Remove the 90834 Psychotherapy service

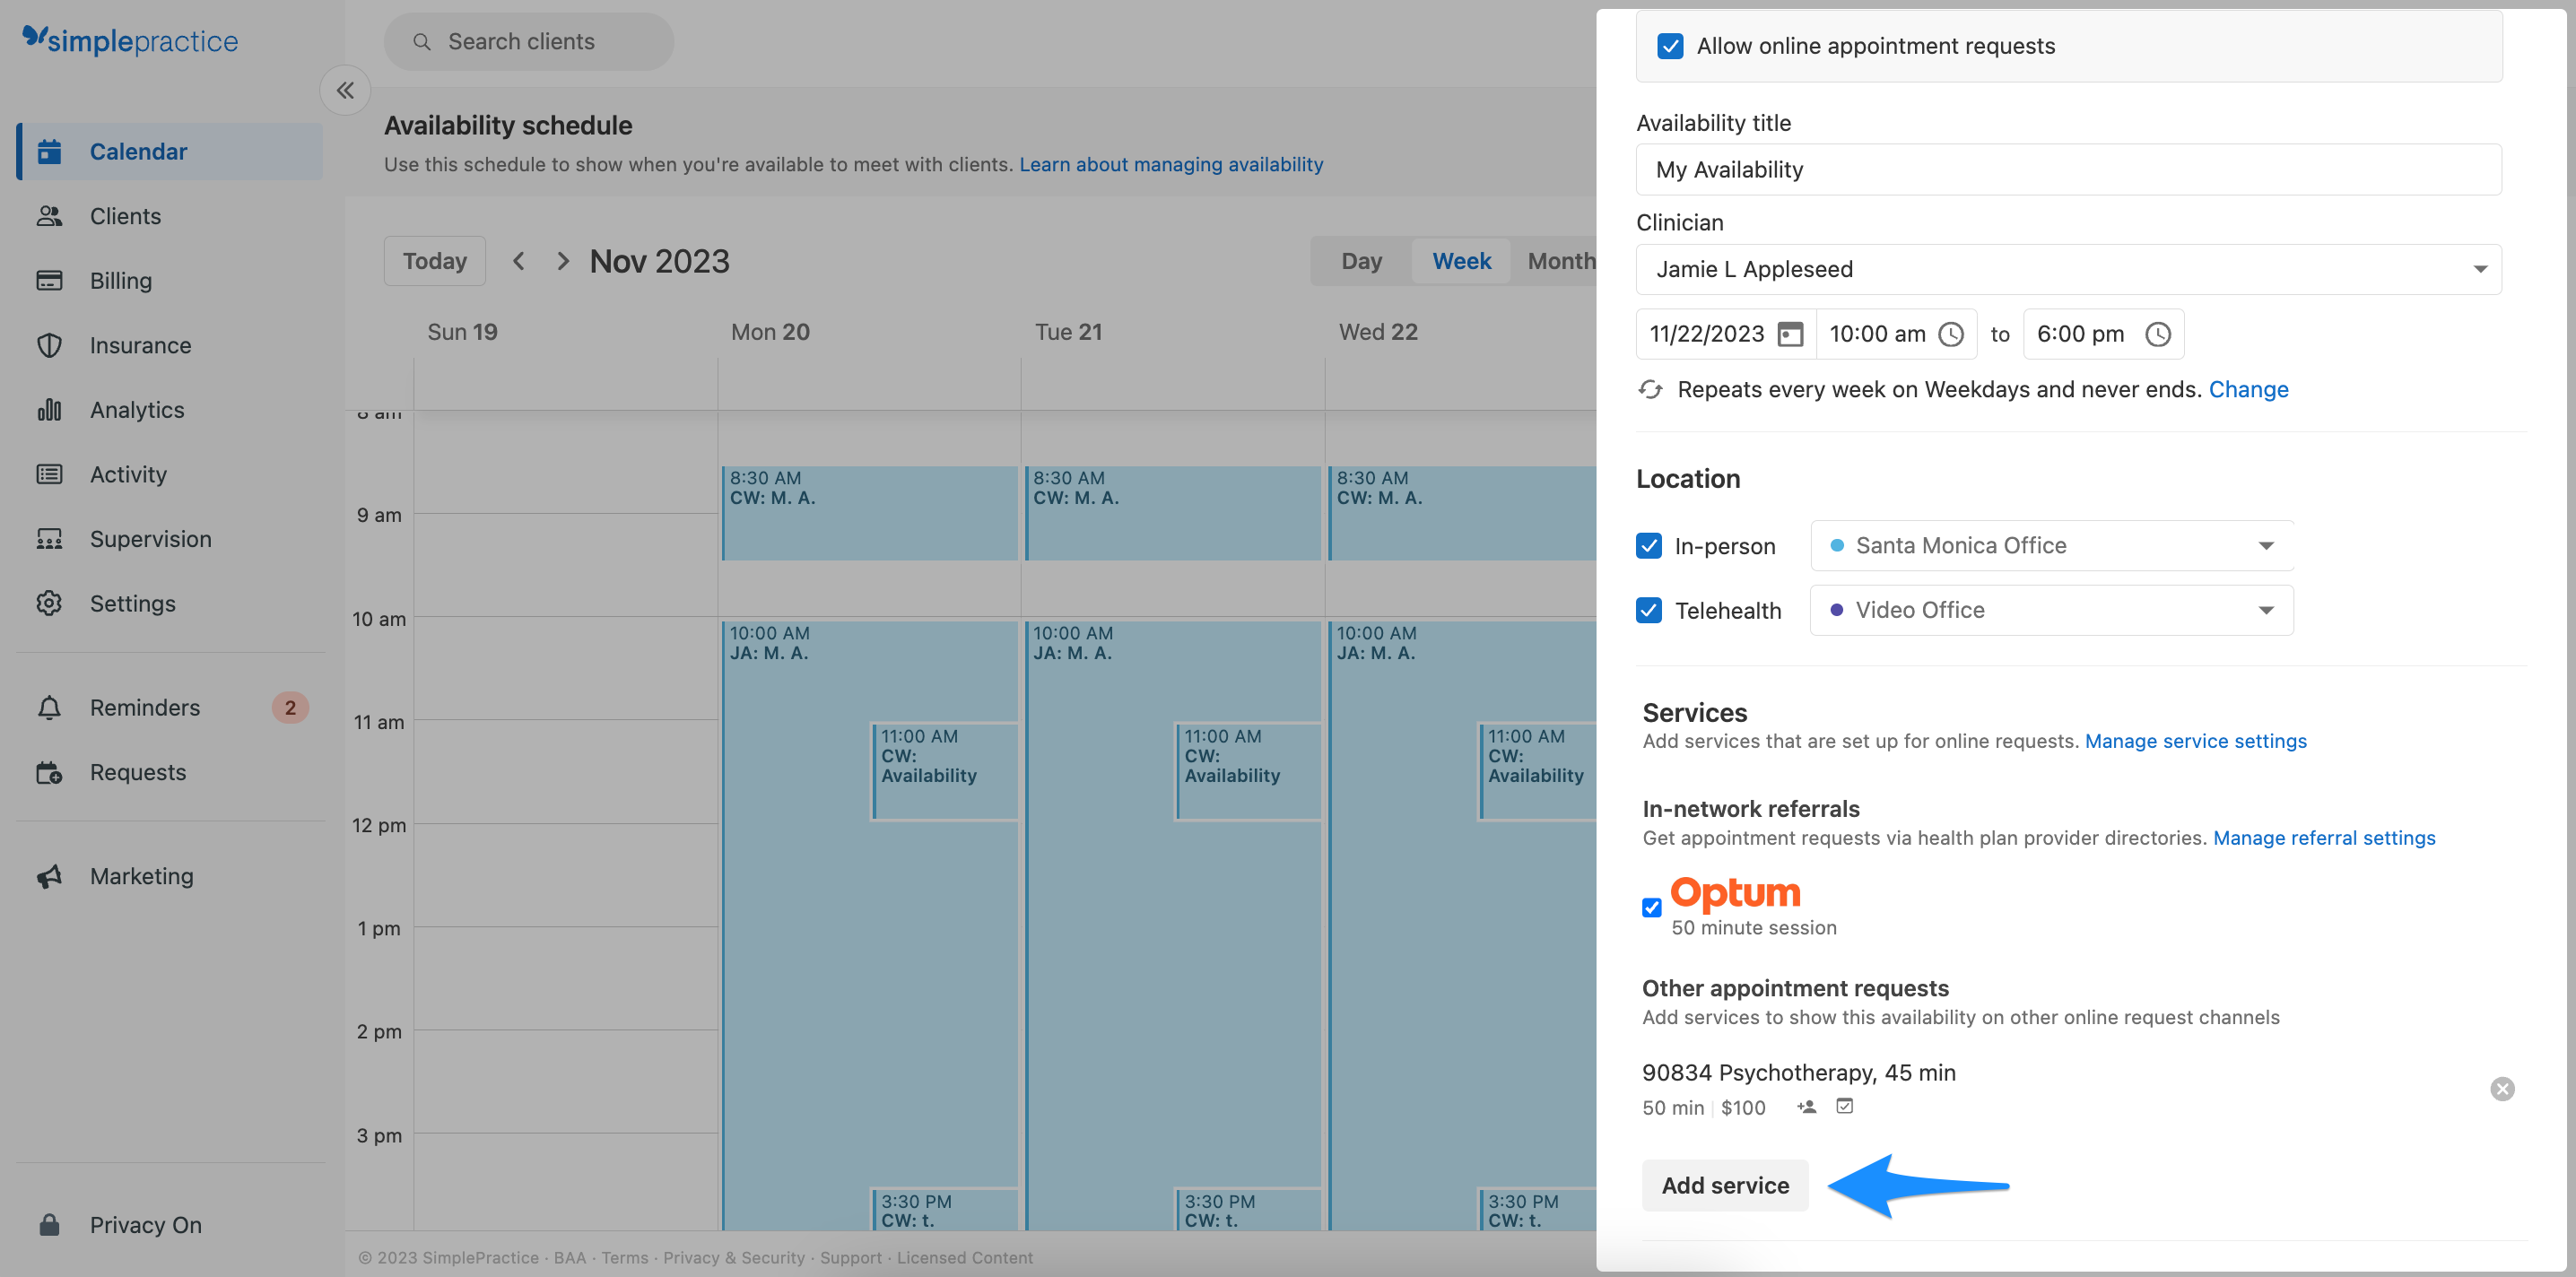tap(2502, 1089)
